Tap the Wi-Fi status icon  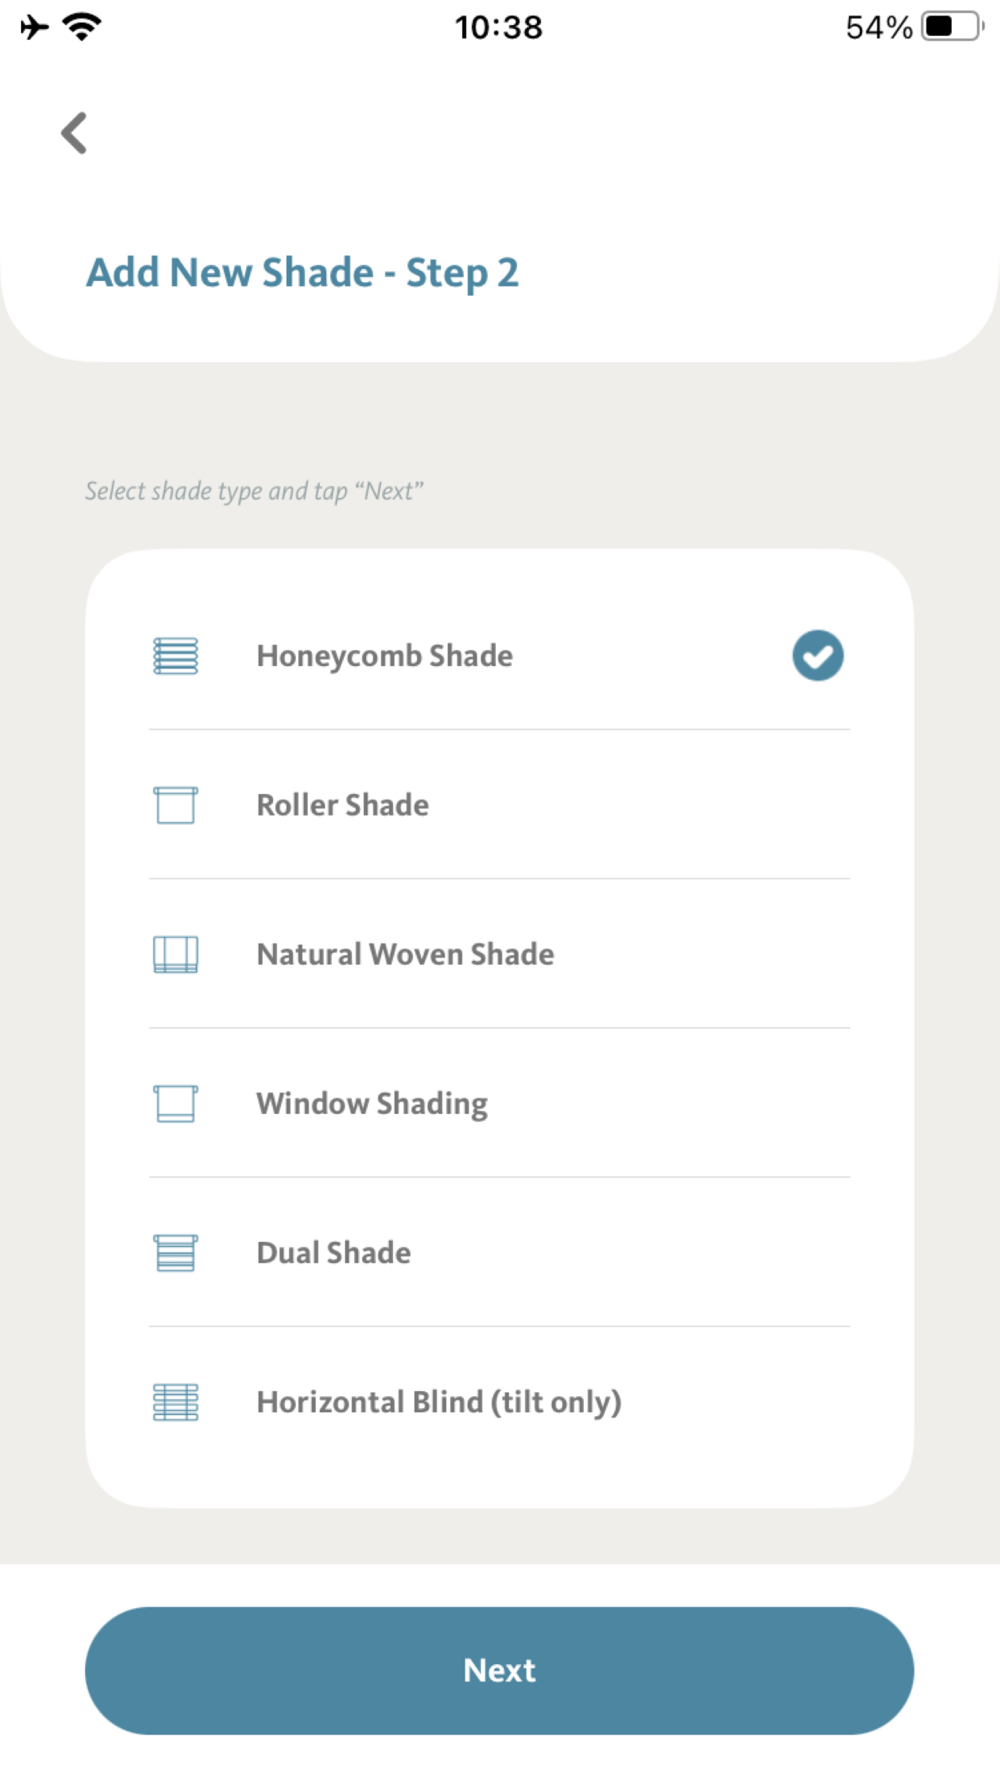81,26
